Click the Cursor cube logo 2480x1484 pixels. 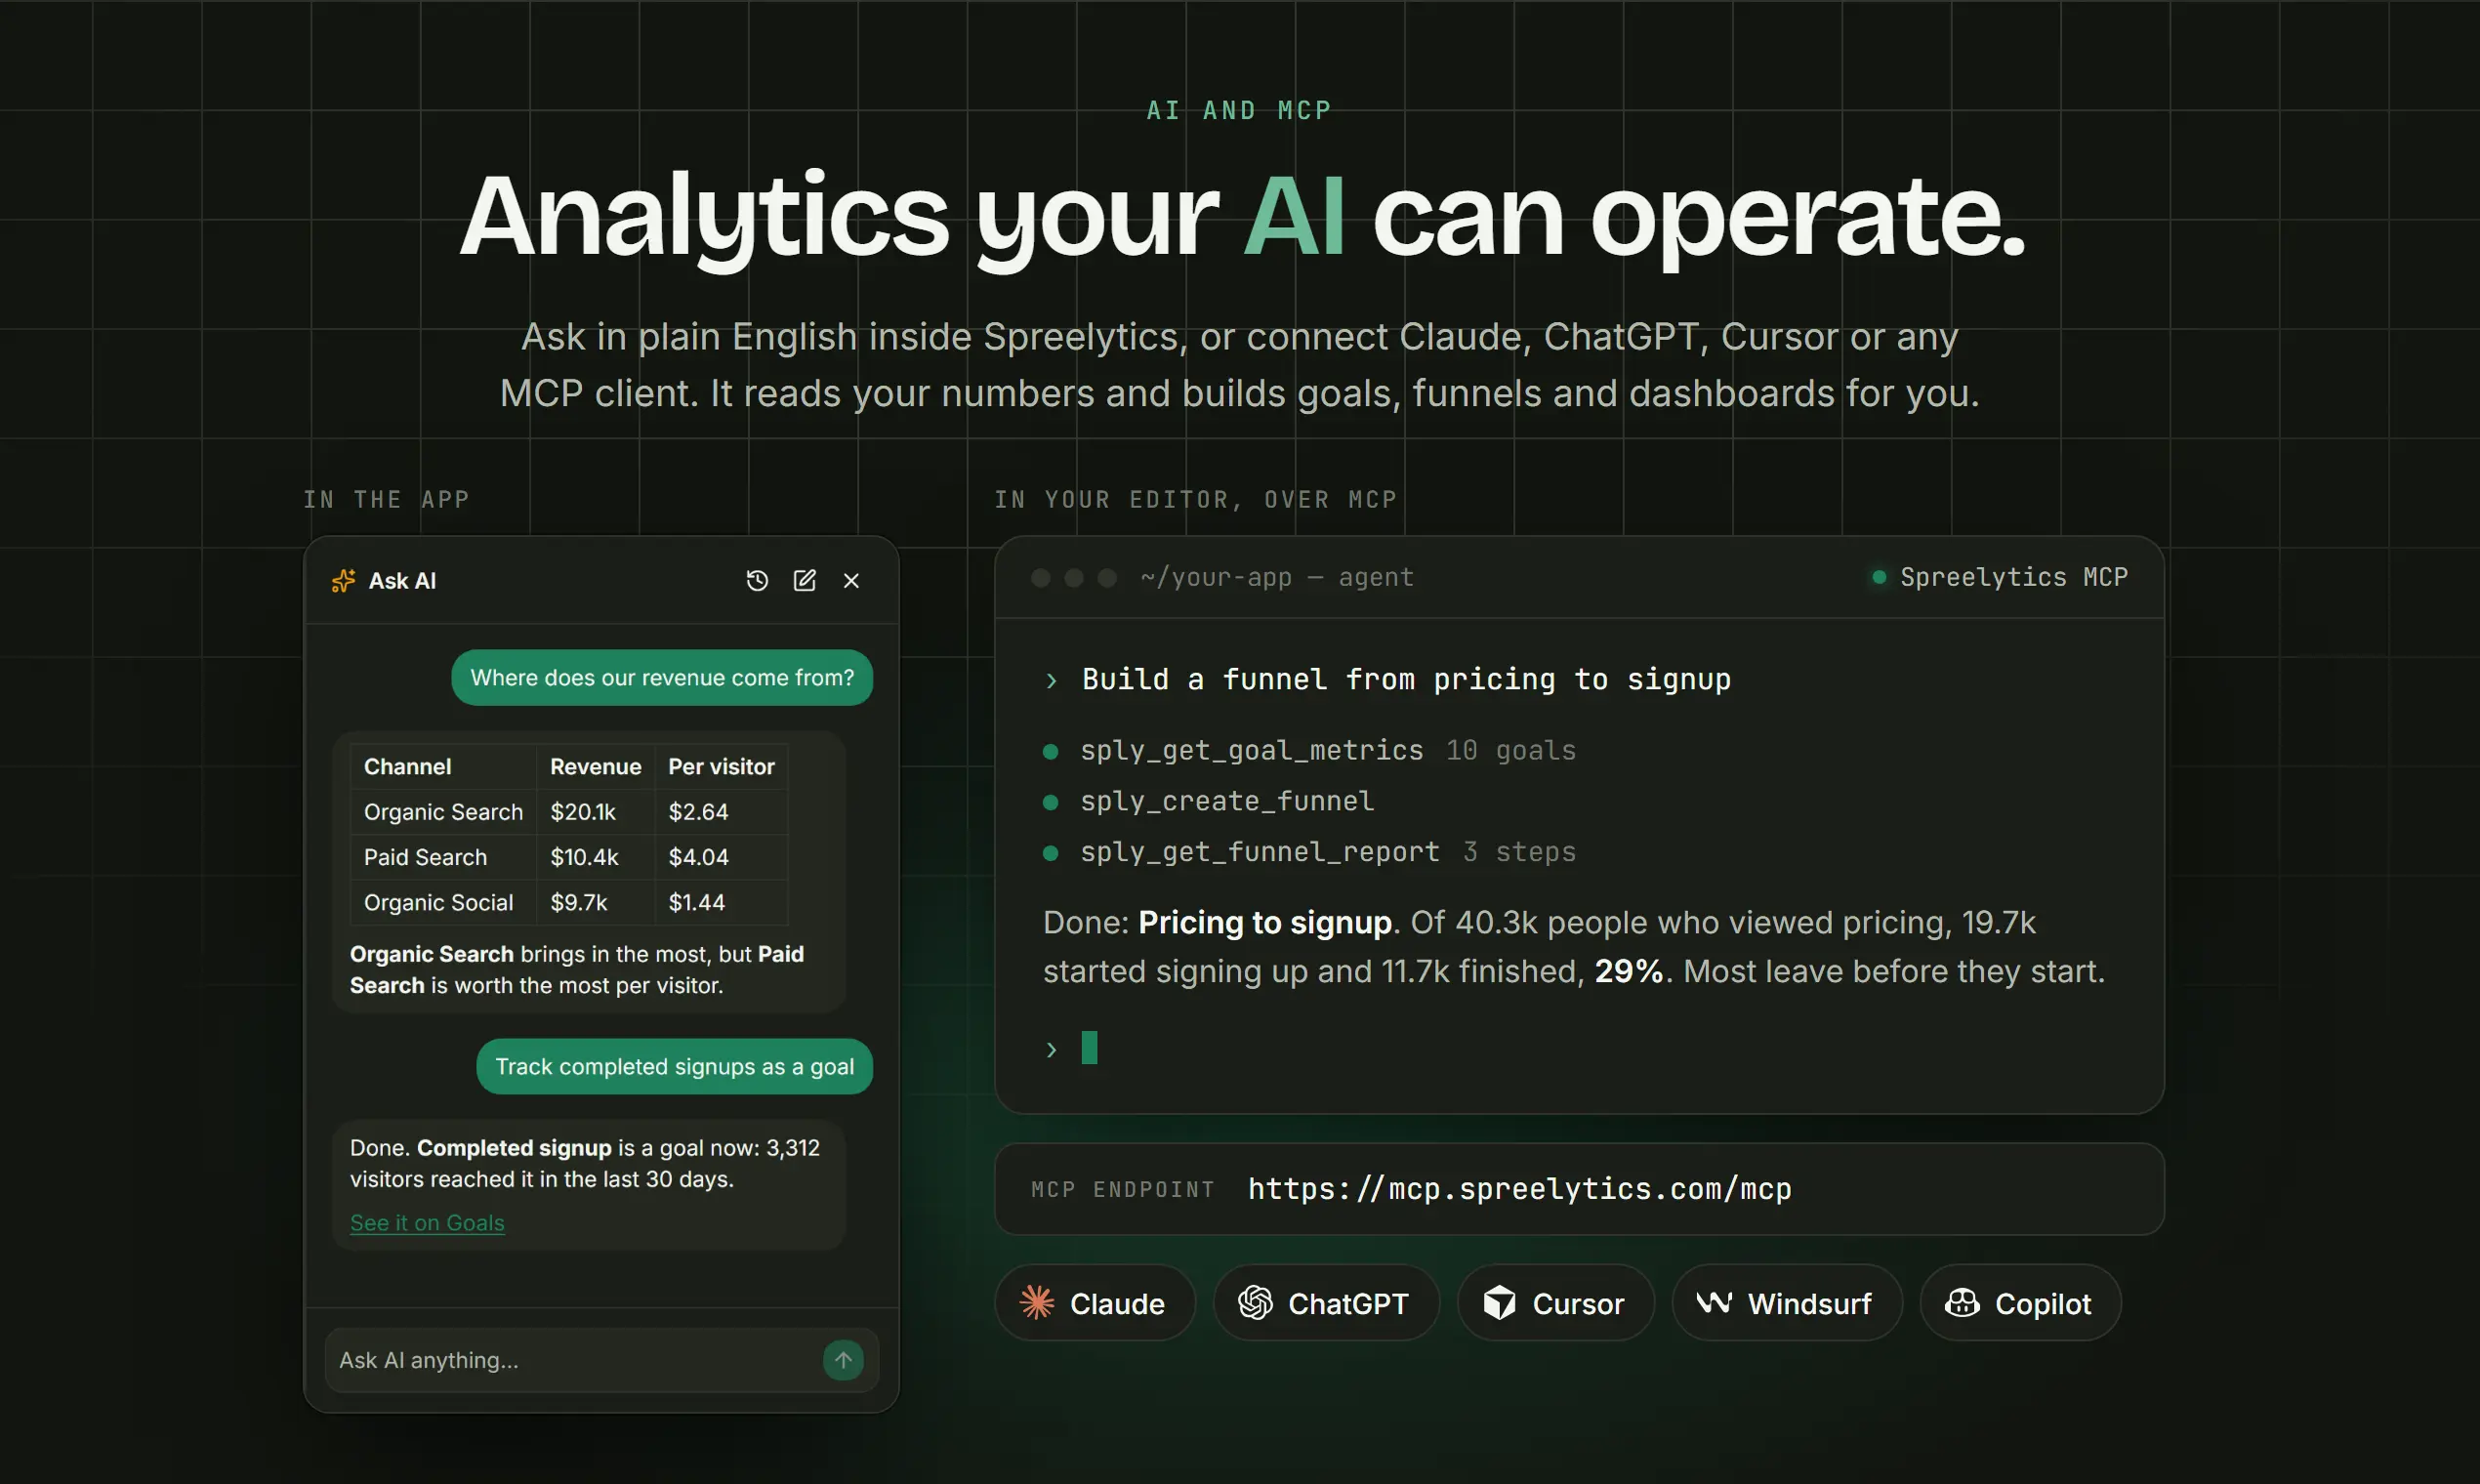[1499, 1302]
